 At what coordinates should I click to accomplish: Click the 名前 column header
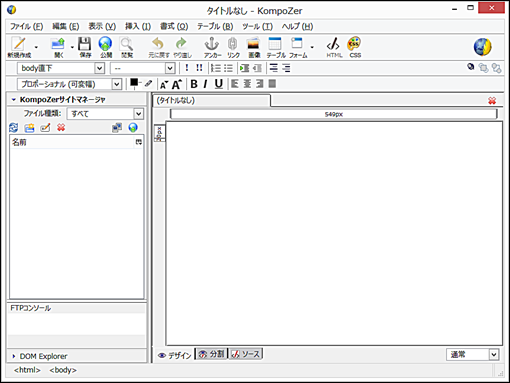(72, 142)
